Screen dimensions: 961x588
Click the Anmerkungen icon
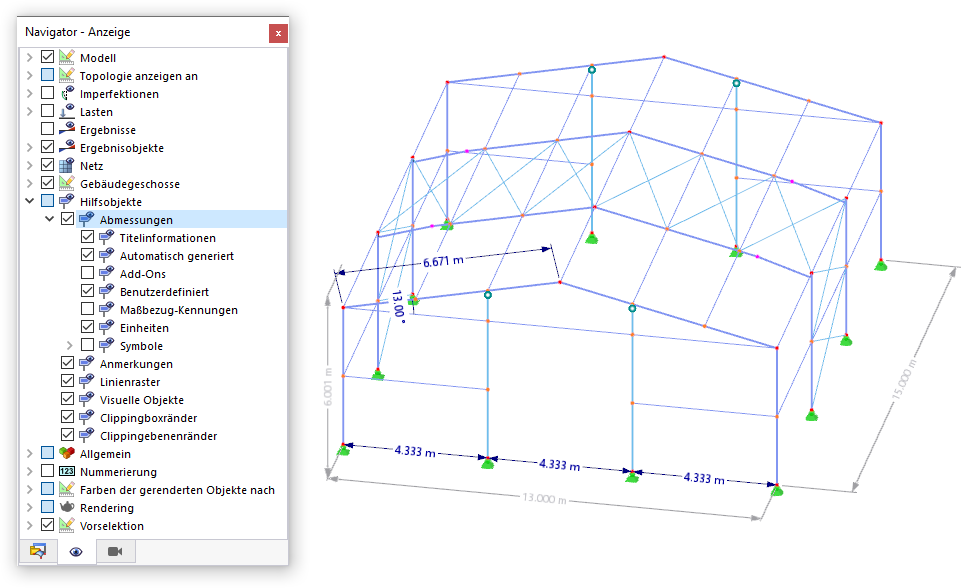point(87,363)
